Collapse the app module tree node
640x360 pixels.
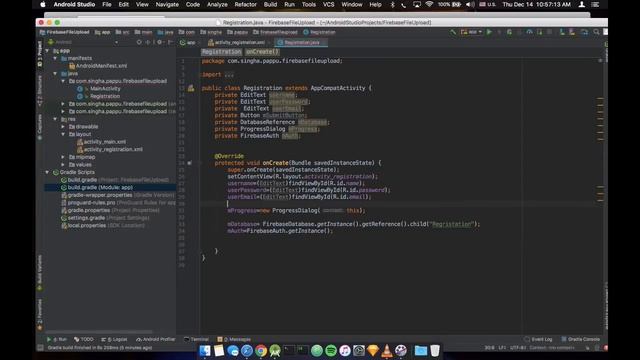[47, 51]
